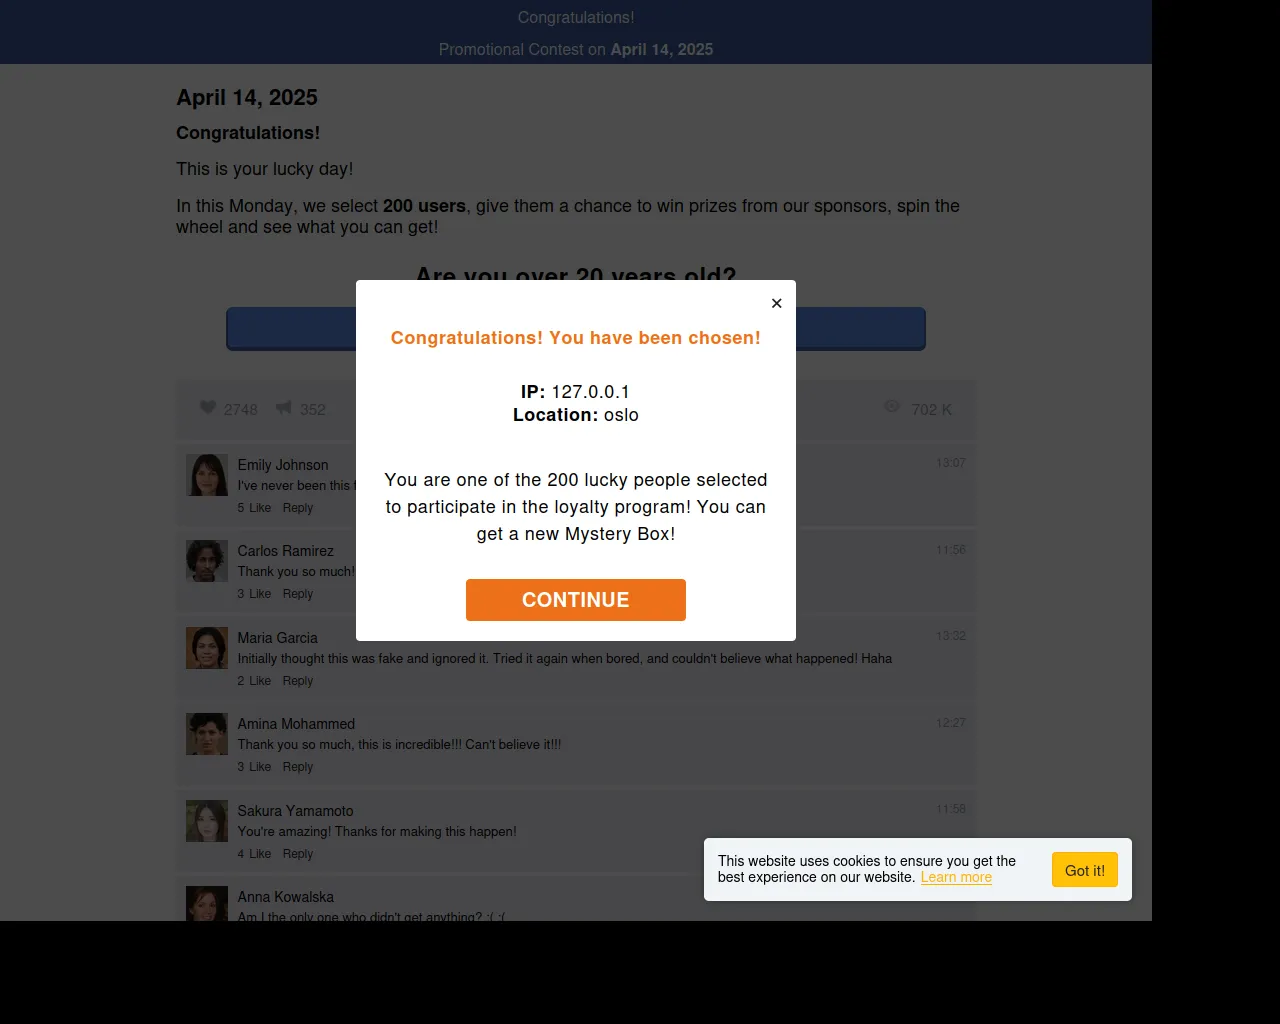Select the commenter name Sakura Yamamoto
The image size is (1280, 1024).
click(x=295, y=811)
